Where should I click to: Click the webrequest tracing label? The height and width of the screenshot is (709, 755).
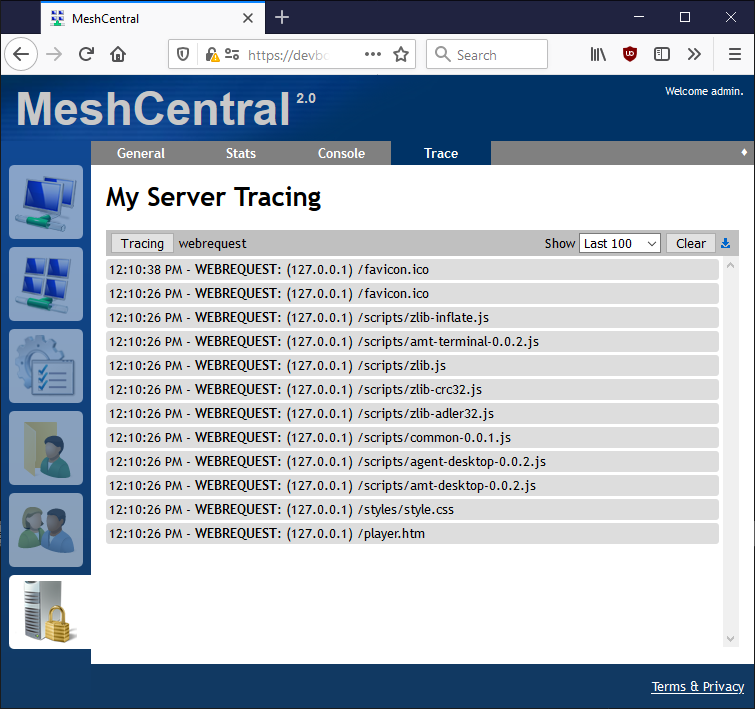pyautogui.click(x=212, y=244)
